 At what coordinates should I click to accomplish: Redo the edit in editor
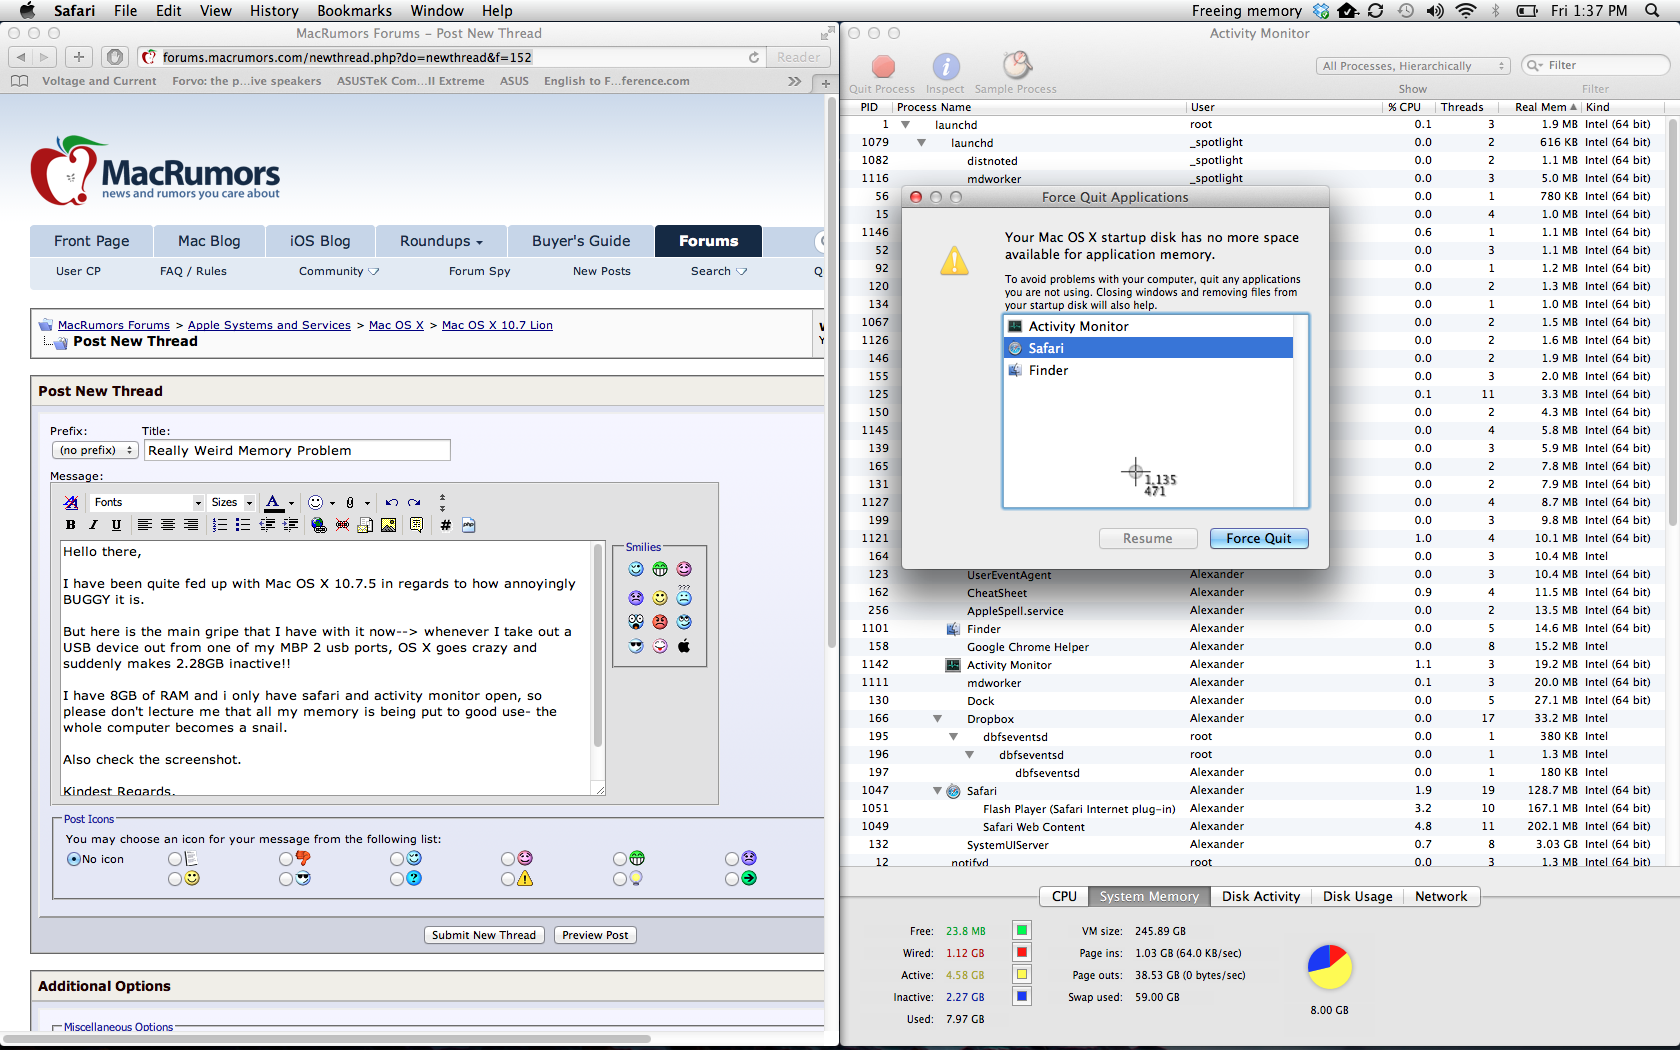[x=414, y=502]
